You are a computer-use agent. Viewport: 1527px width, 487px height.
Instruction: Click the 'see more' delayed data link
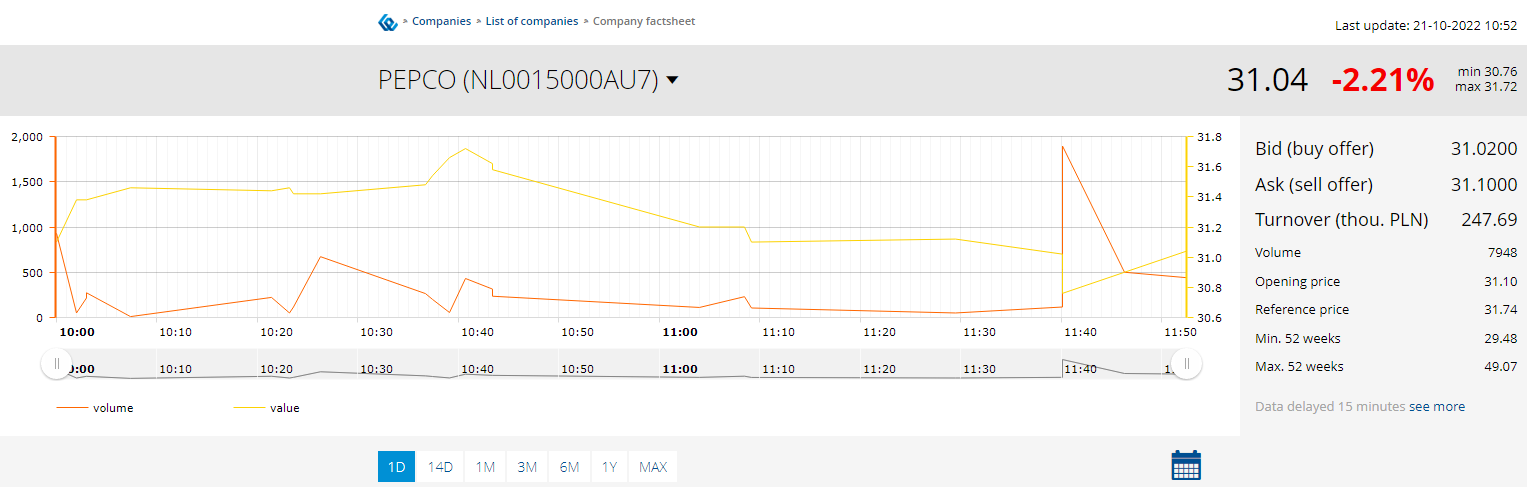(1437, 406)
